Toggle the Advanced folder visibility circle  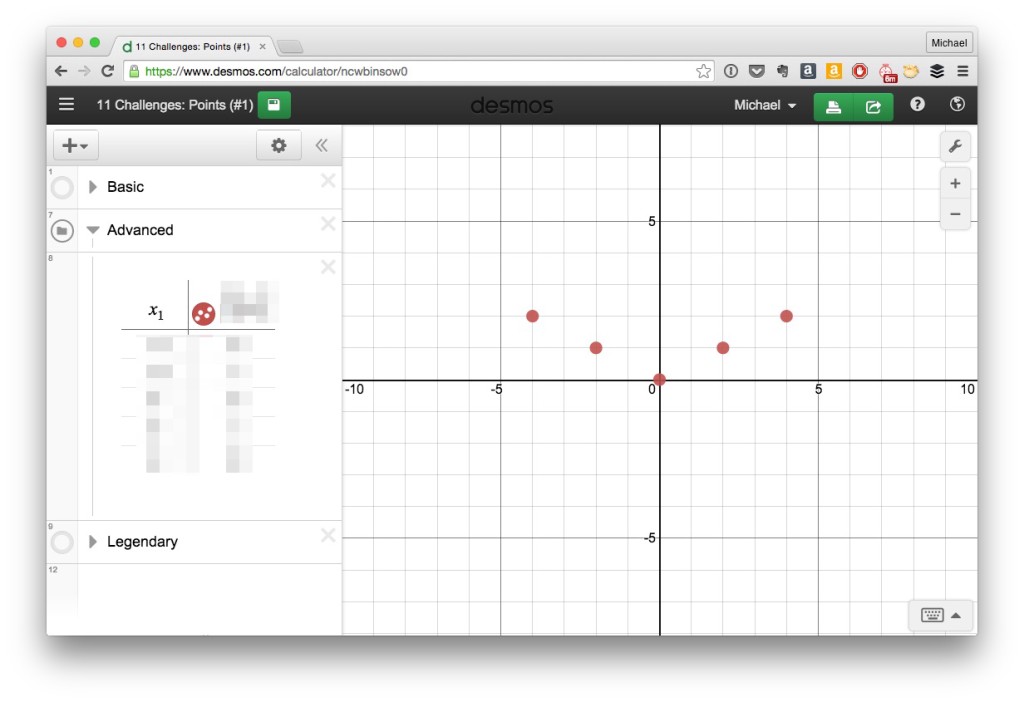click(61, 230)
